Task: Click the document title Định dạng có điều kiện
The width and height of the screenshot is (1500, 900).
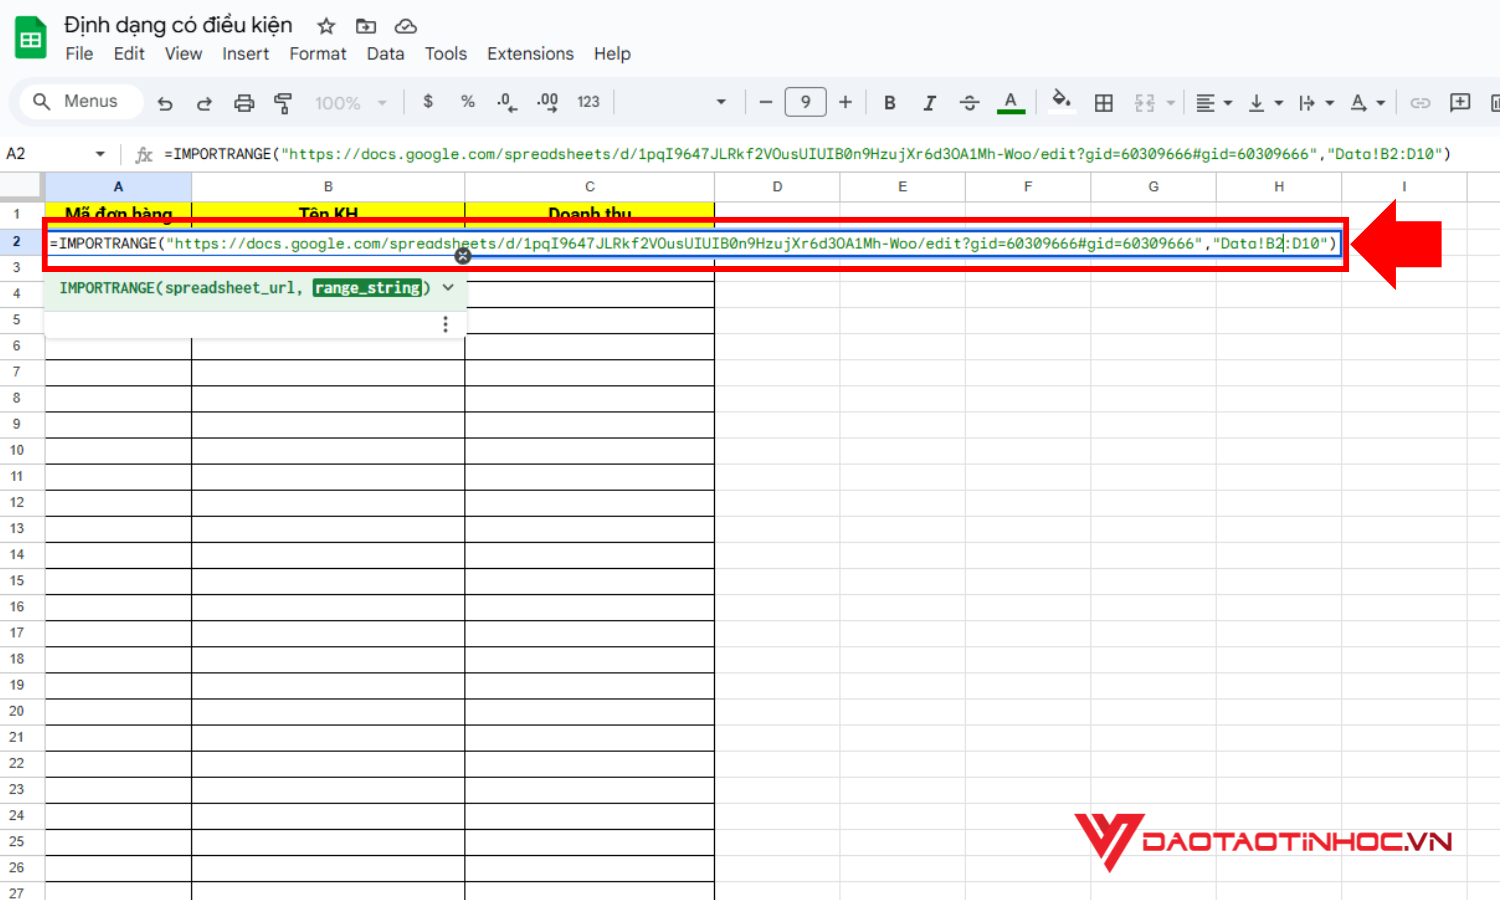Action: (178, 25)
